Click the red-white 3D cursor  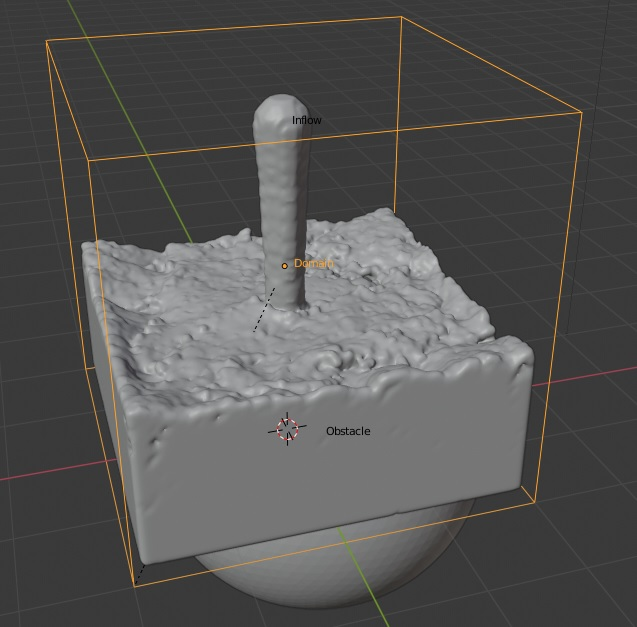click(287, 429)
